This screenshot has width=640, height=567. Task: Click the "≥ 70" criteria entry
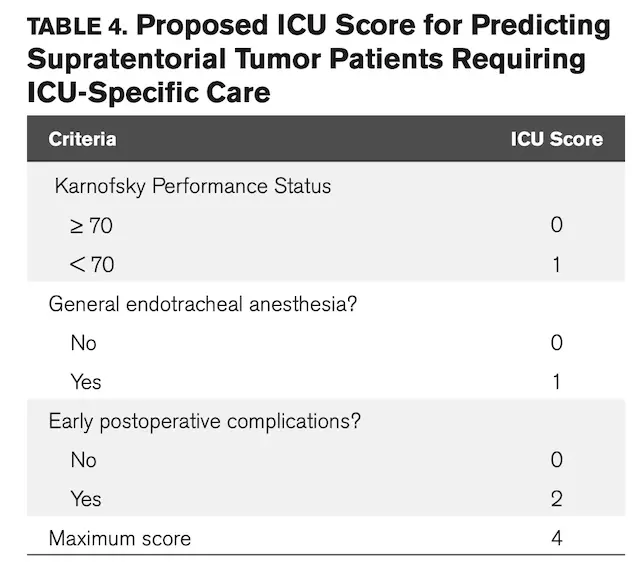91,226
